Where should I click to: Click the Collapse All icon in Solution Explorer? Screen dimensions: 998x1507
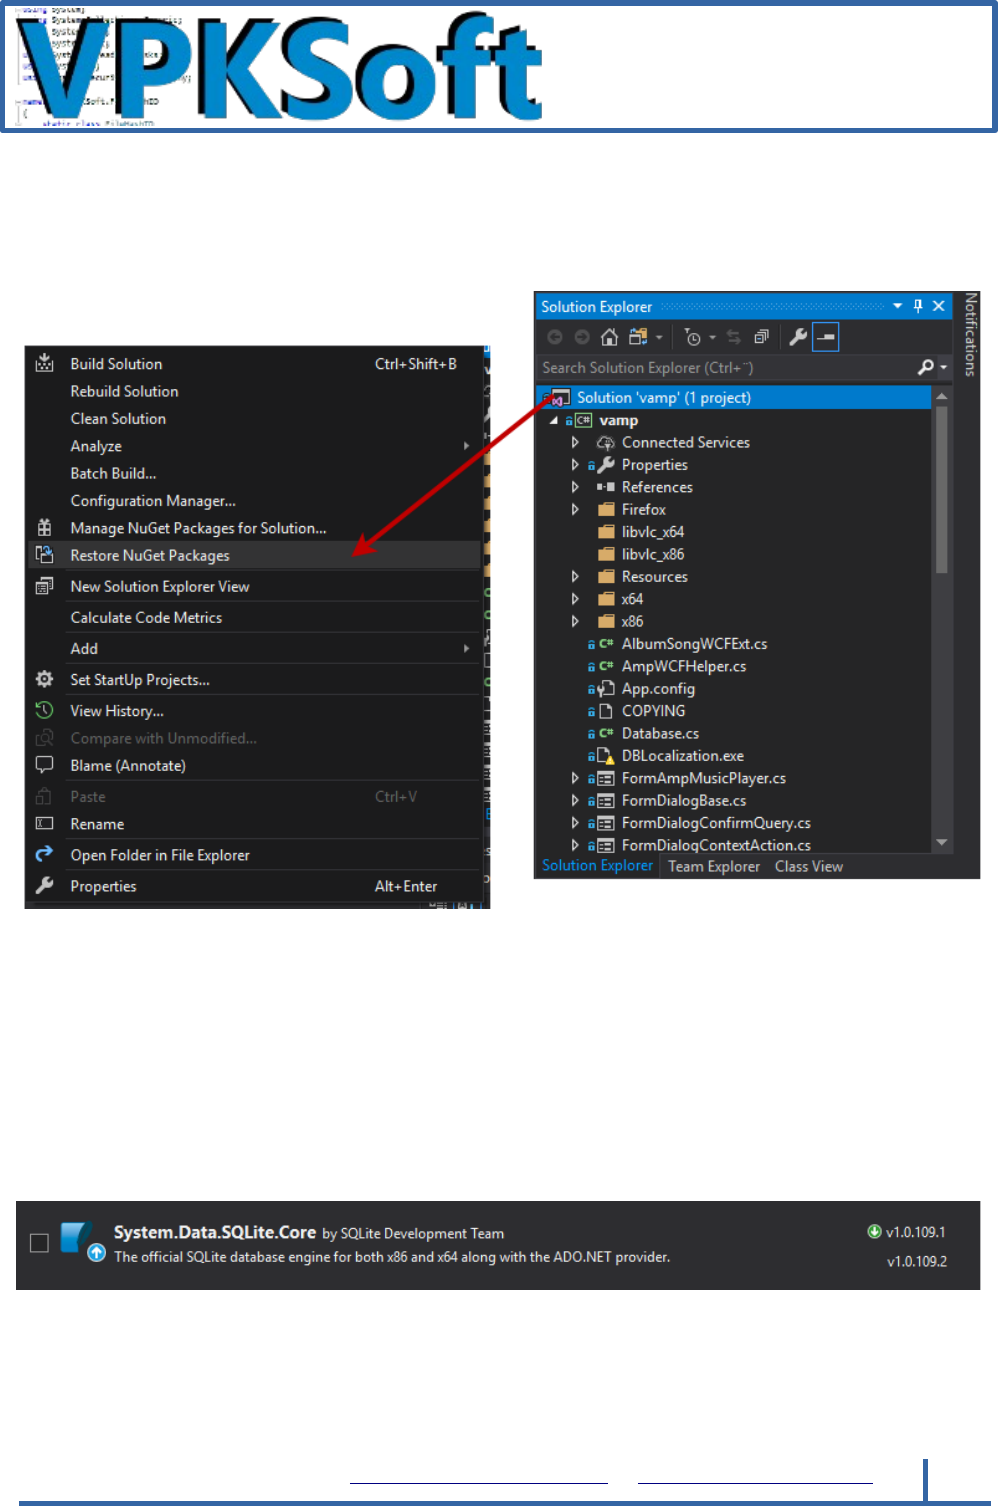pyautogui.click(x=761, y=337)
